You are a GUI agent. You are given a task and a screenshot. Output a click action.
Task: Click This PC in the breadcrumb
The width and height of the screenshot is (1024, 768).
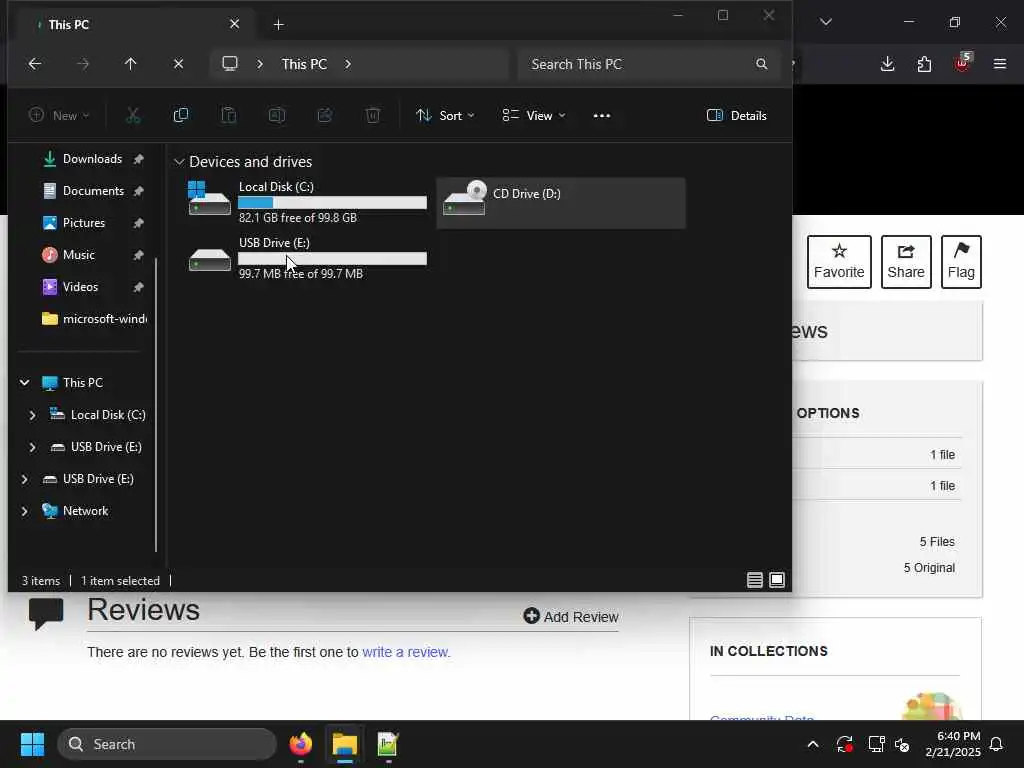pyautogui.click(x=304, y=64)
